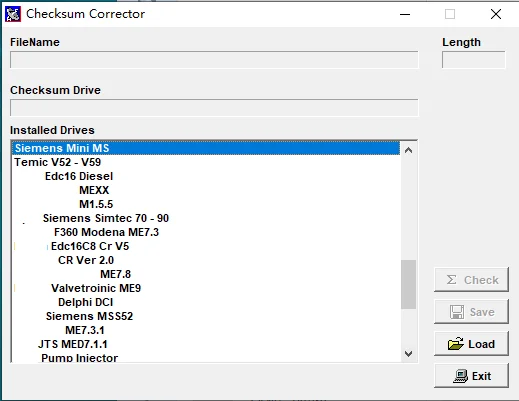This screenshot has height=401, width=519.
Task: Select Siemens Mini MS in the drives list
Action: pyautogui.click(x=206, y=148)
